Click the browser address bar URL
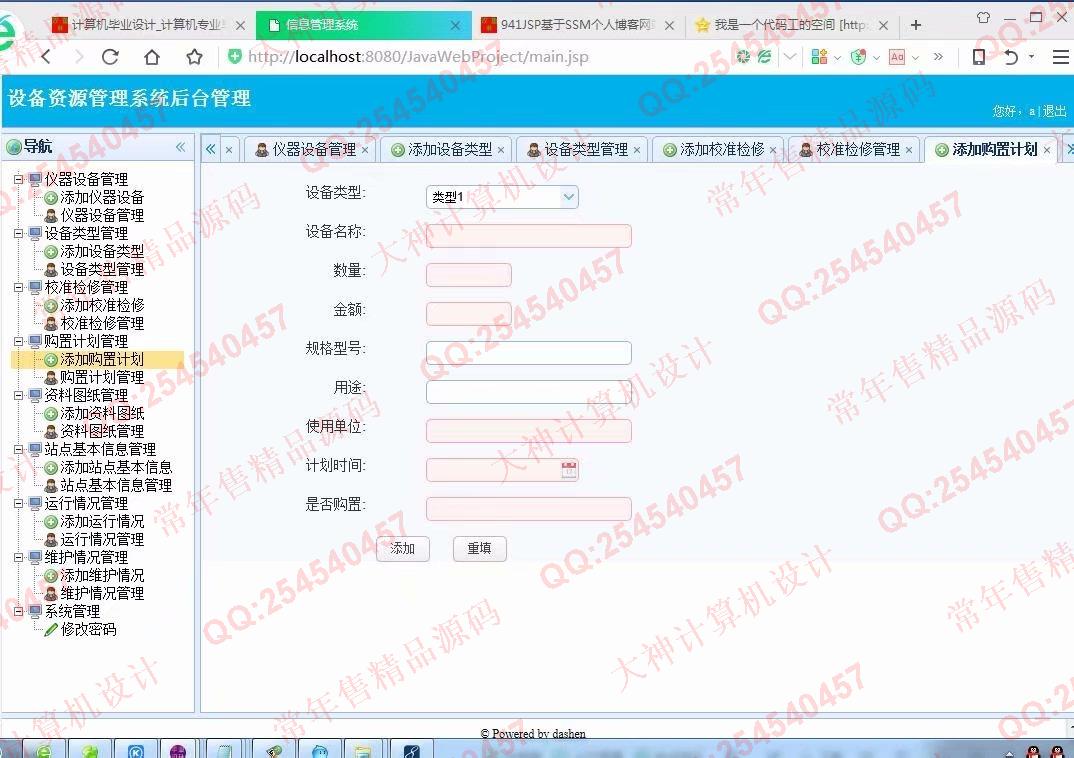 click(x=418, y=57)
